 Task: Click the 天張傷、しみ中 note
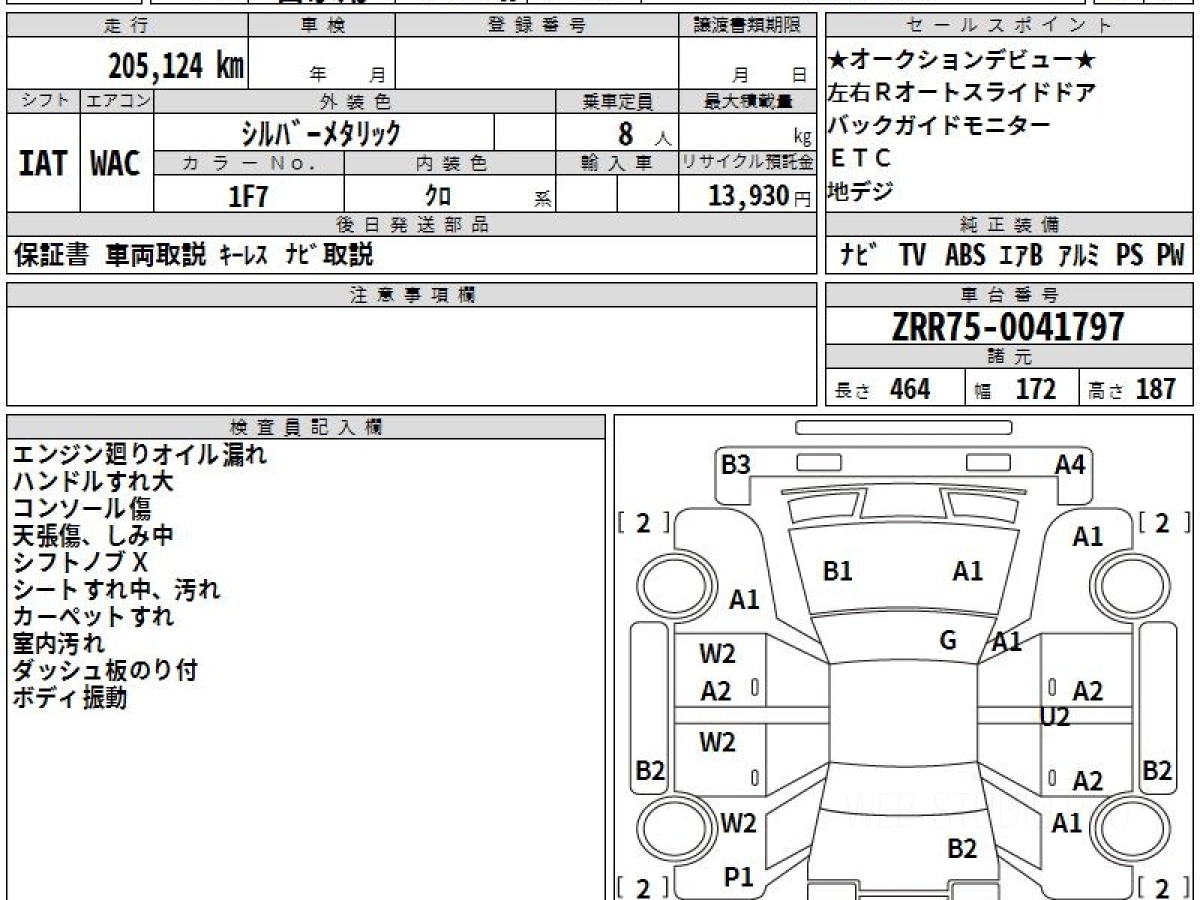94,535
